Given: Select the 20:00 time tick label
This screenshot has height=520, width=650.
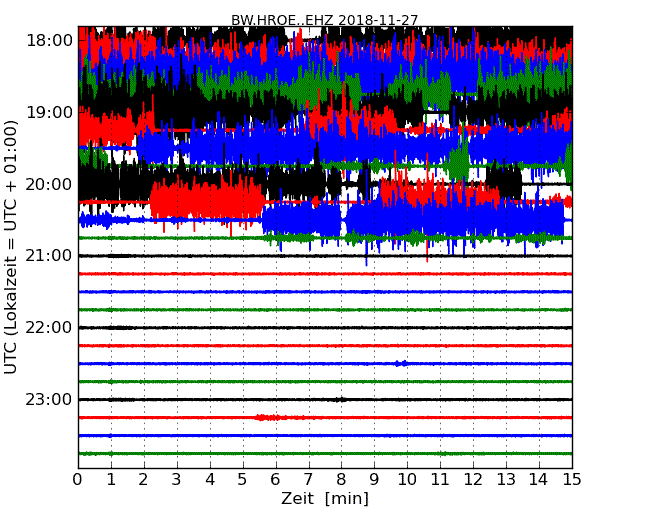Looking at the screenshot, I should [x=49, y=184].
